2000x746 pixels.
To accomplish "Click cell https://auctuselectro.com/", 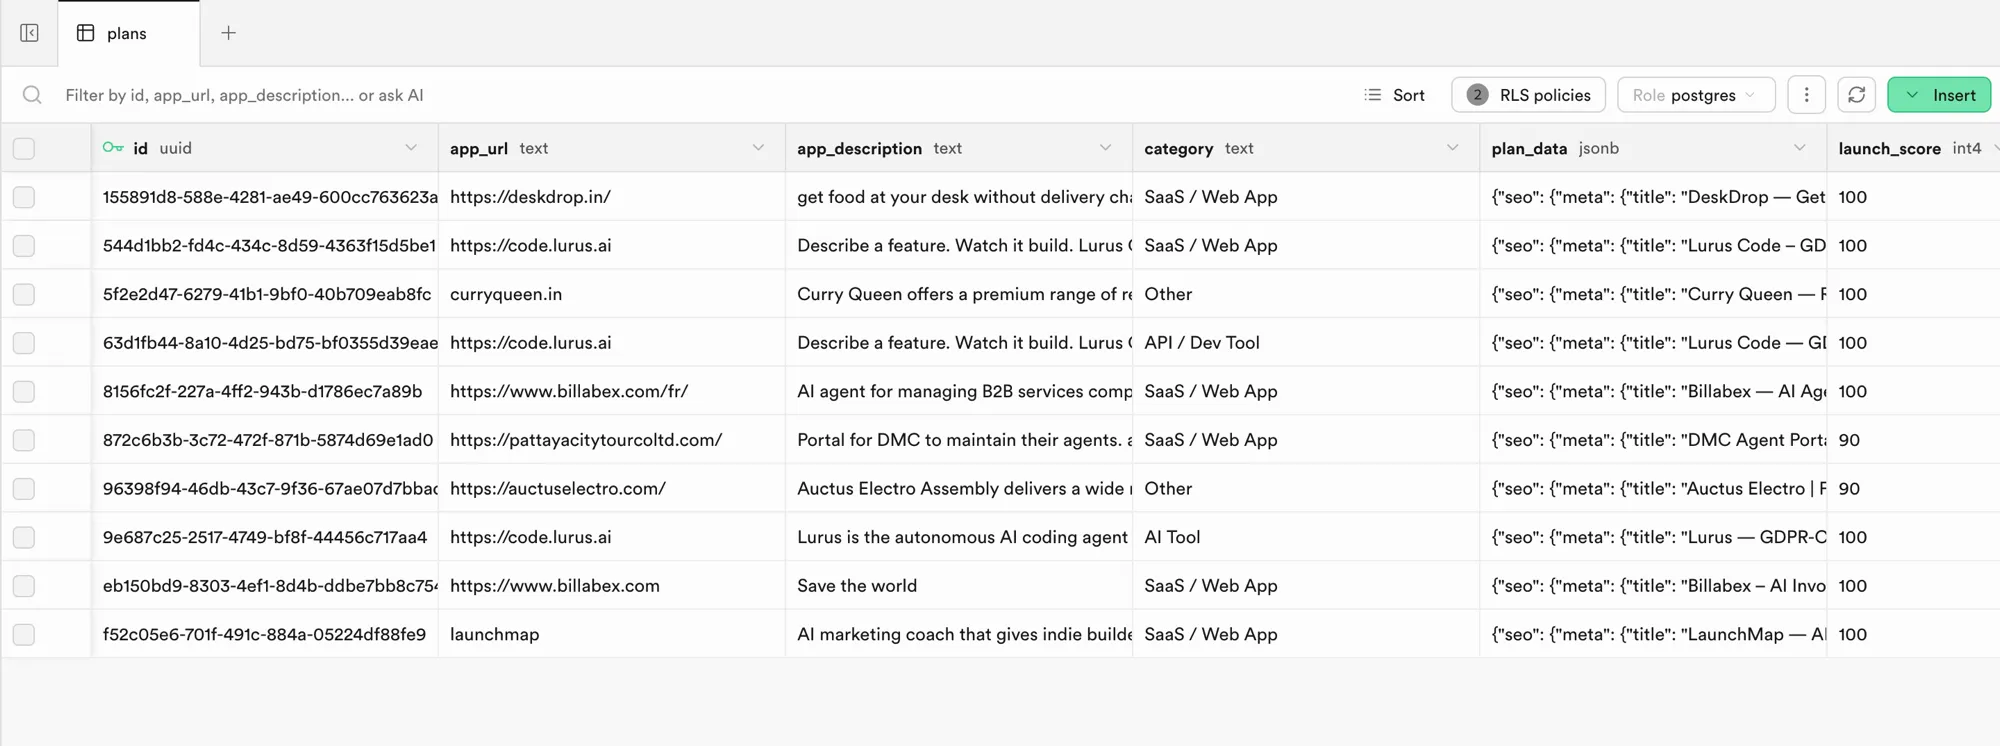I will point(612,488).
